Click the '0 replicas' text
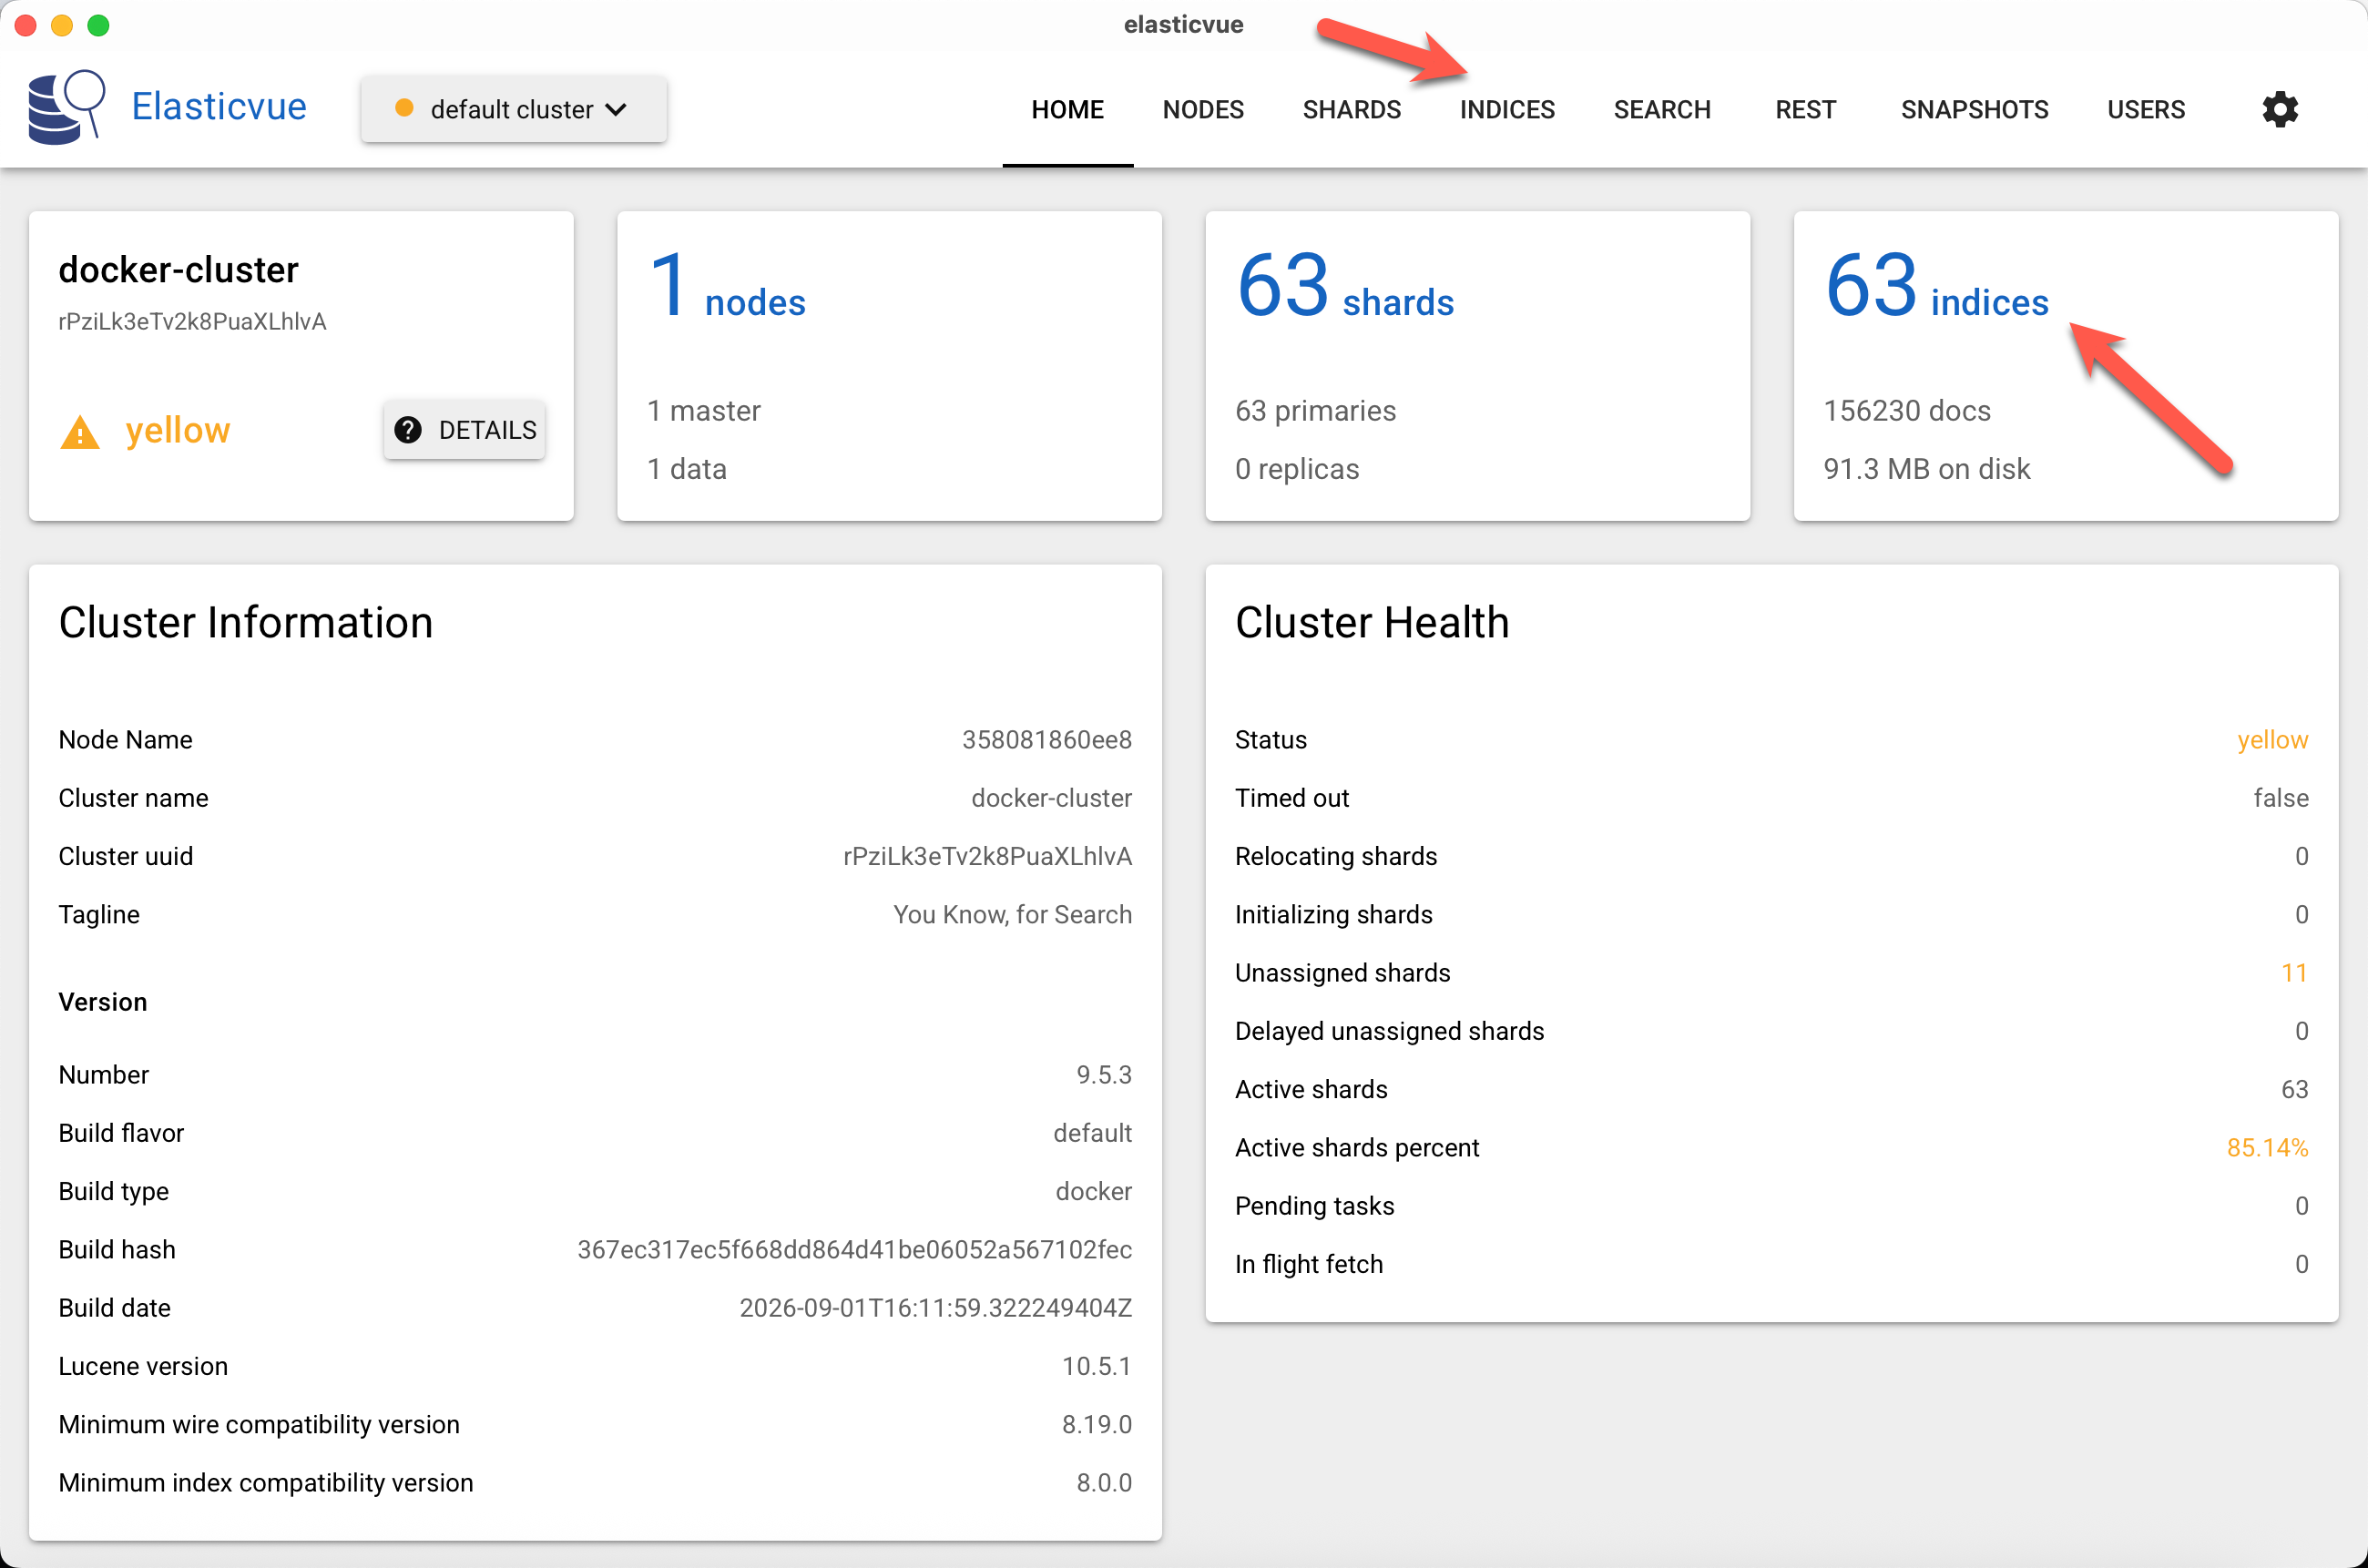 click(x=1297, y=469)
